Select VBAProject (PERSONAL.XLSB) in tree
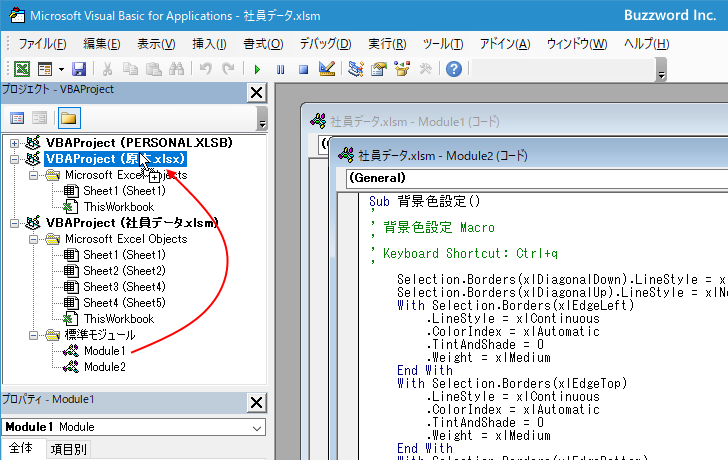This screenshot has height=460, width=728. tap(139, 143)
